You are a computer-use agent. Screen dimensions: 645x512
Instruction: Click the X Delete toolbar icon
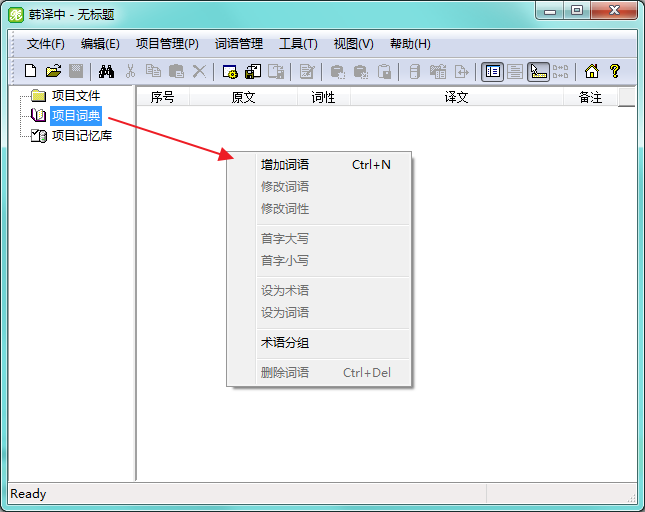(x=199, y=71)
